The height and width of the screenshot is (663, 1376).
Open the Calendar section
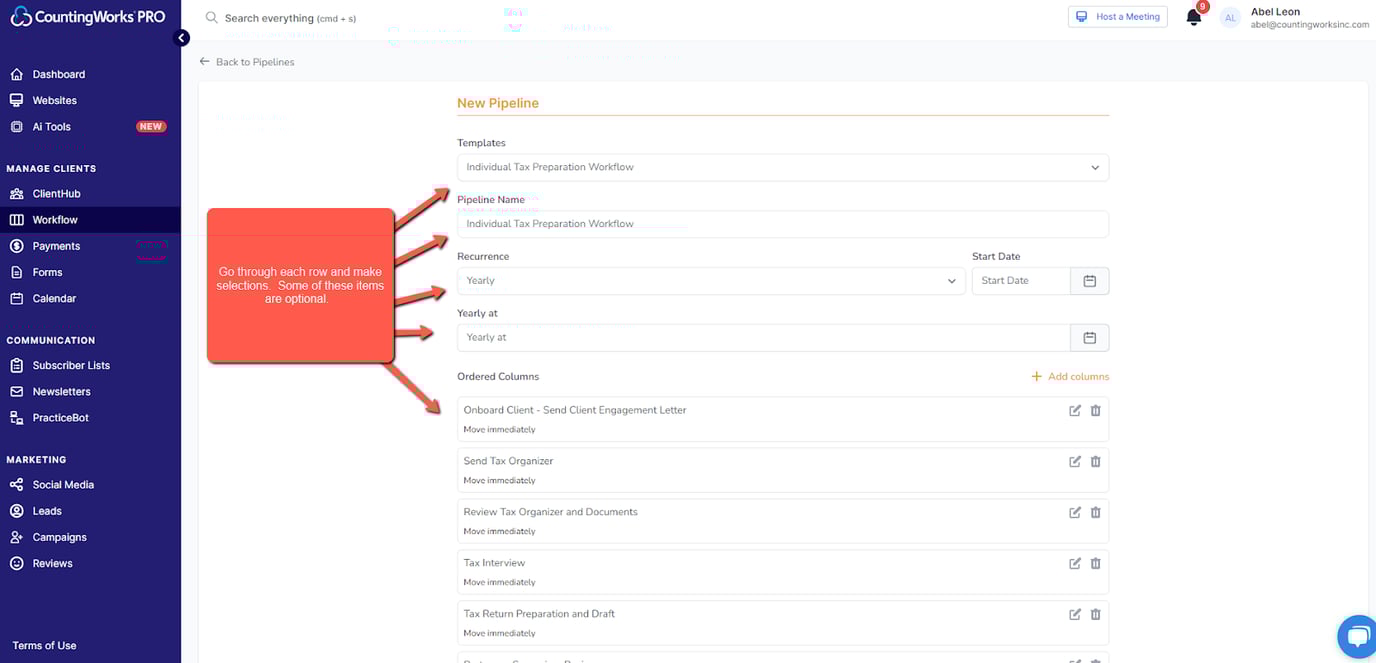click(52, 297)
